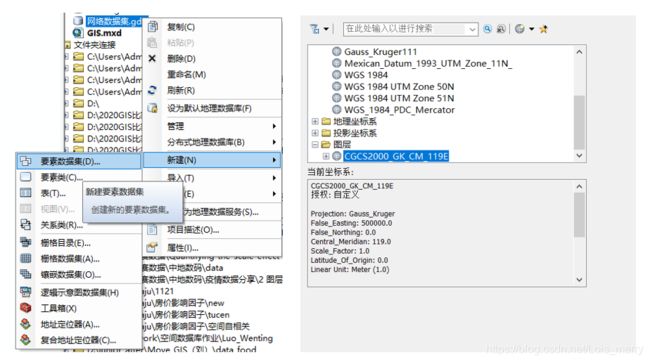This screenshot has width=650, height=362.
Task: Open the globe icon dropdown arrow
Action: click(x=531, y=29)
